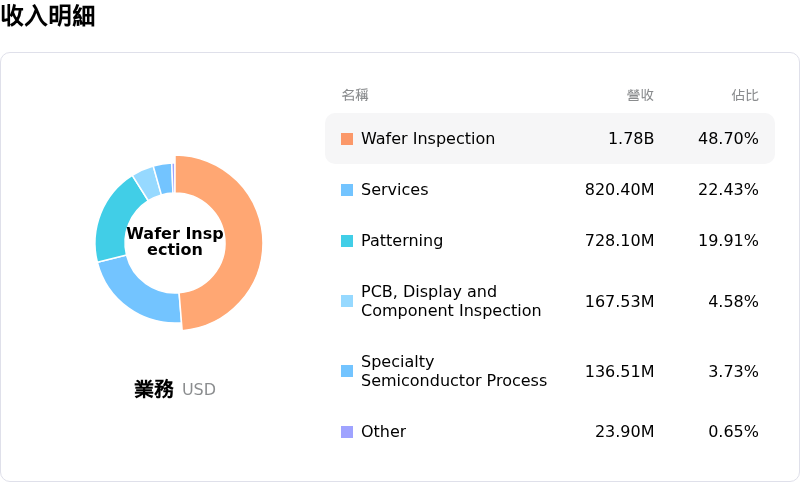Click the Wafer Inspection donut center label
Screen dimensions: 800x482
tap(175, 241)
